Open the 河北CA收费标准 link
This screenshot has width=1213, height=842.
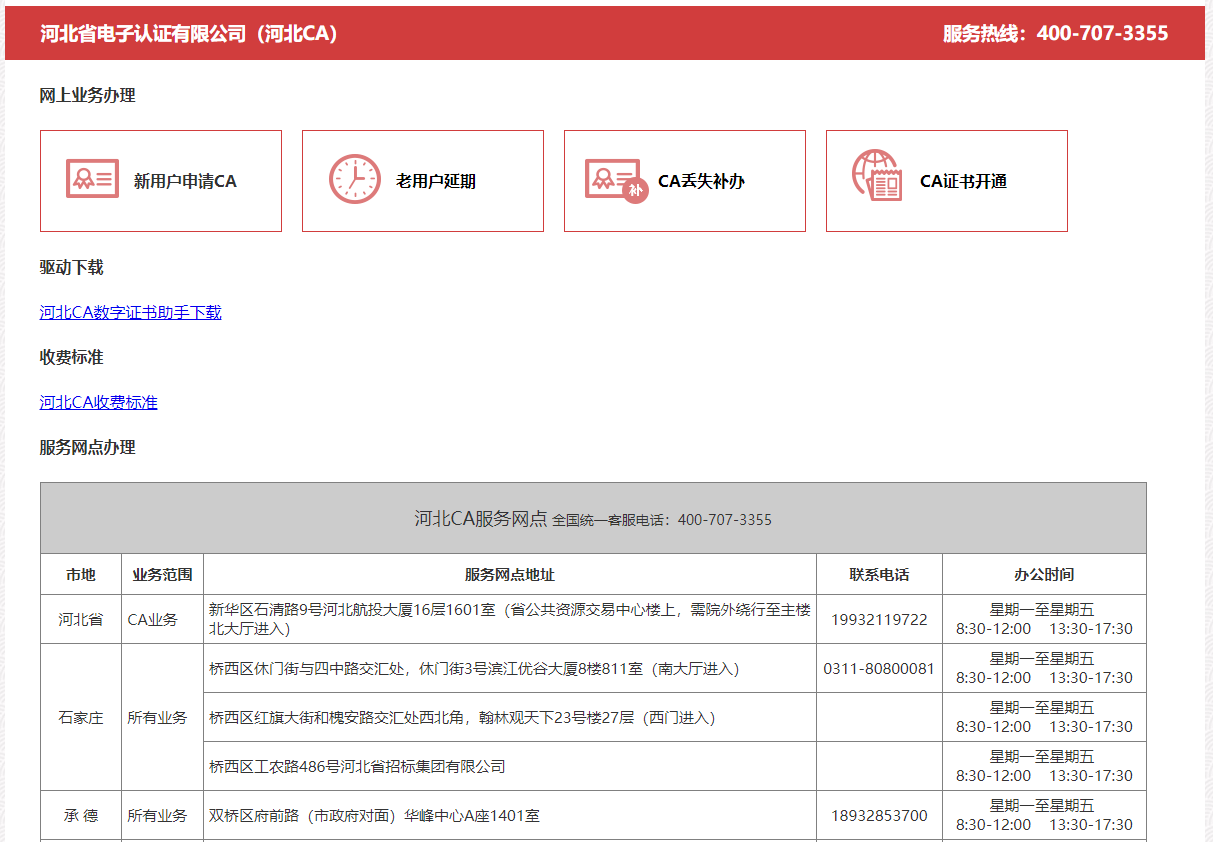click(98, 402)
